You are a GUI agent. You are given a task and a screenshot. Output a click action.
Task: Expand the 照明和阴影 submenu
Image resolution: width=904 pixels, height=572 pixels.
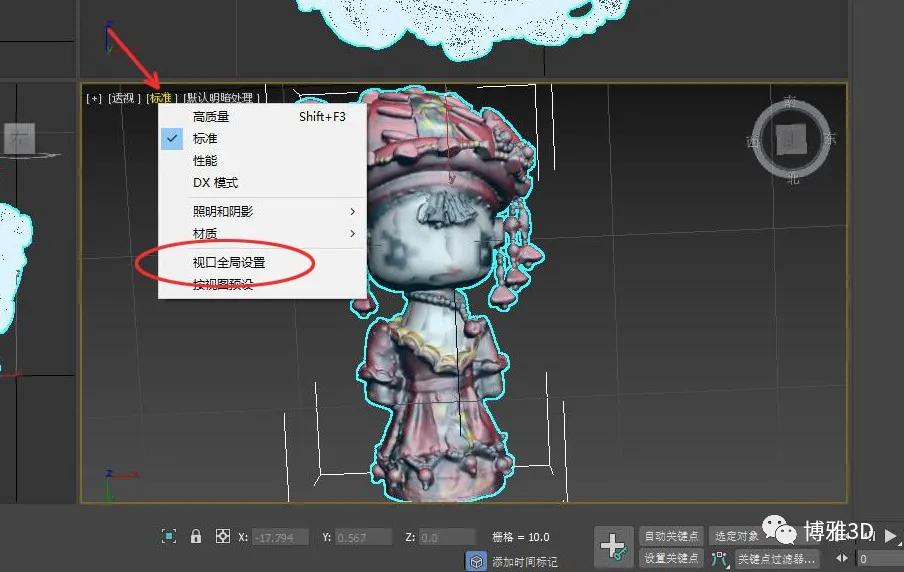262,212
